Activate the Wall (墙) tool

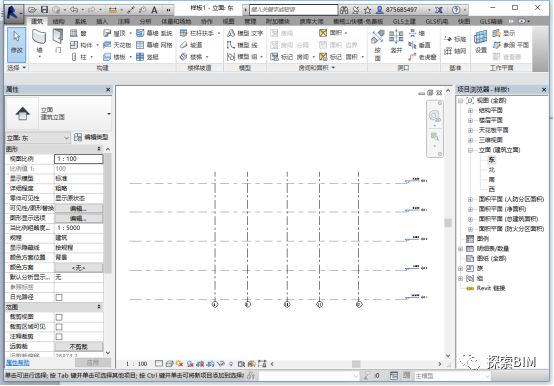point(39,44)
